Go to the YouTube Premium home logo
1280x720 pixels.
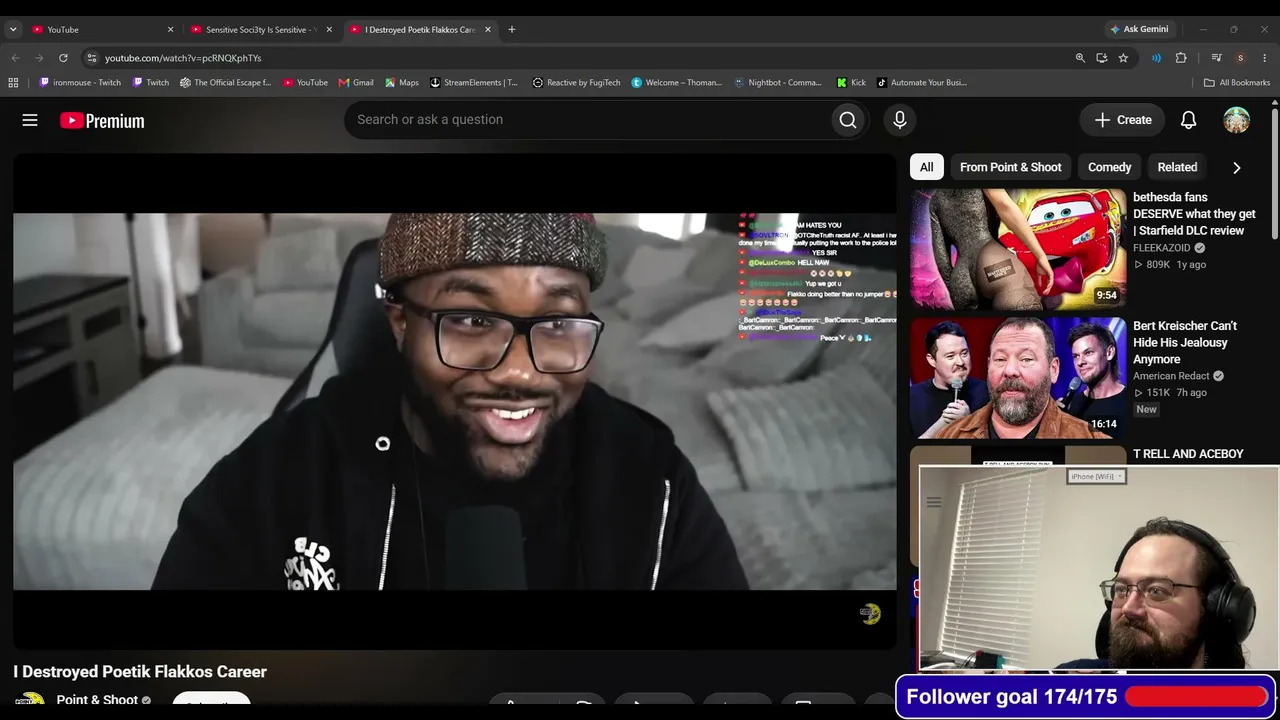(102, 121)
